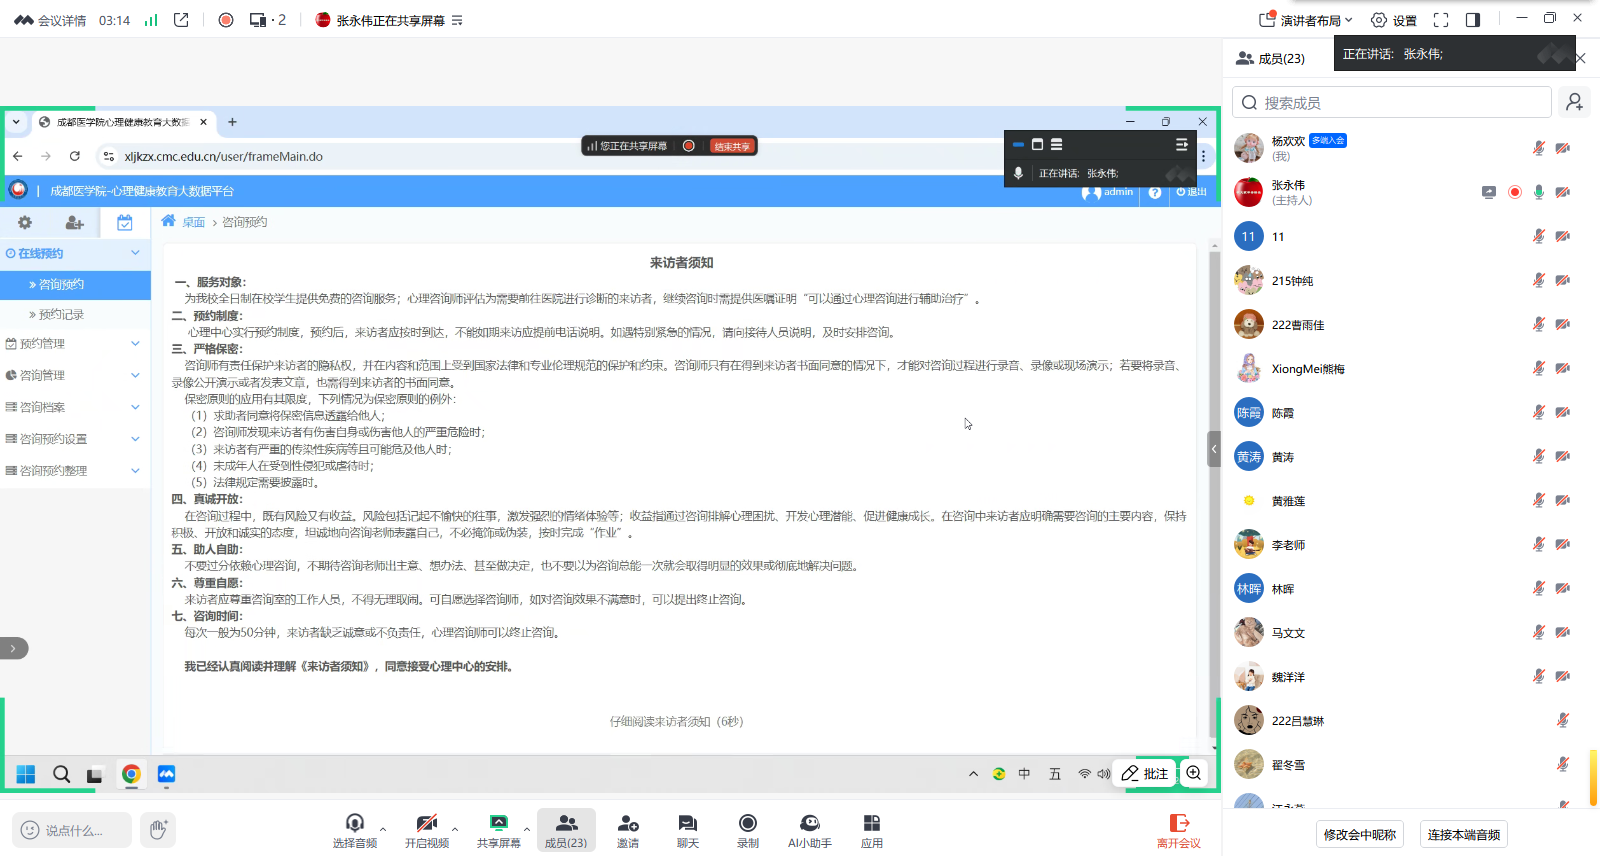Screen dimensions: 1600x856
Task: Expand the video options arrow next to 开启视频
Action: click(x=456, y=828)
